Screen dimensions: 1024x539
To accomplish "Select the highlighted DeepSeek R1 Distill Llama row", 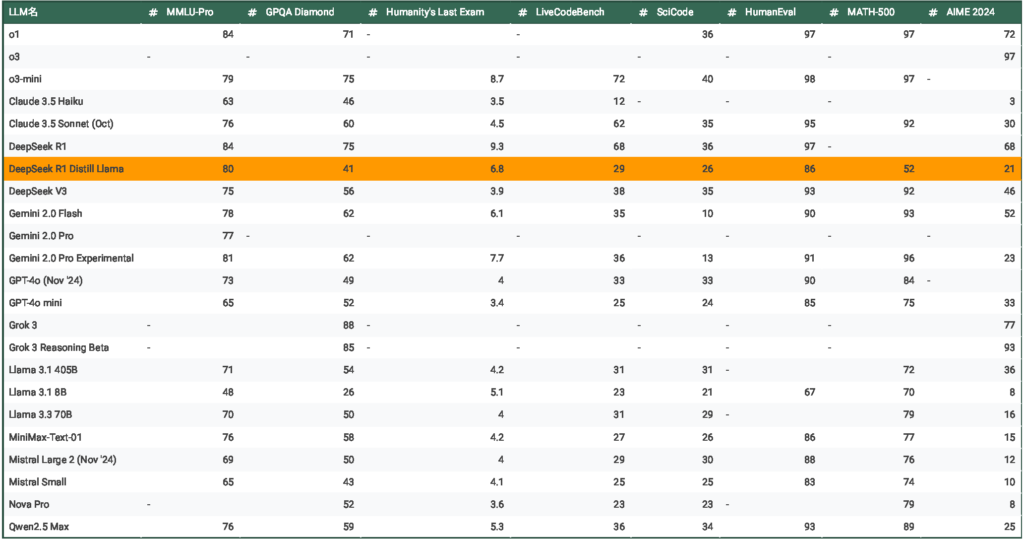I will click(x=68, y=169).
